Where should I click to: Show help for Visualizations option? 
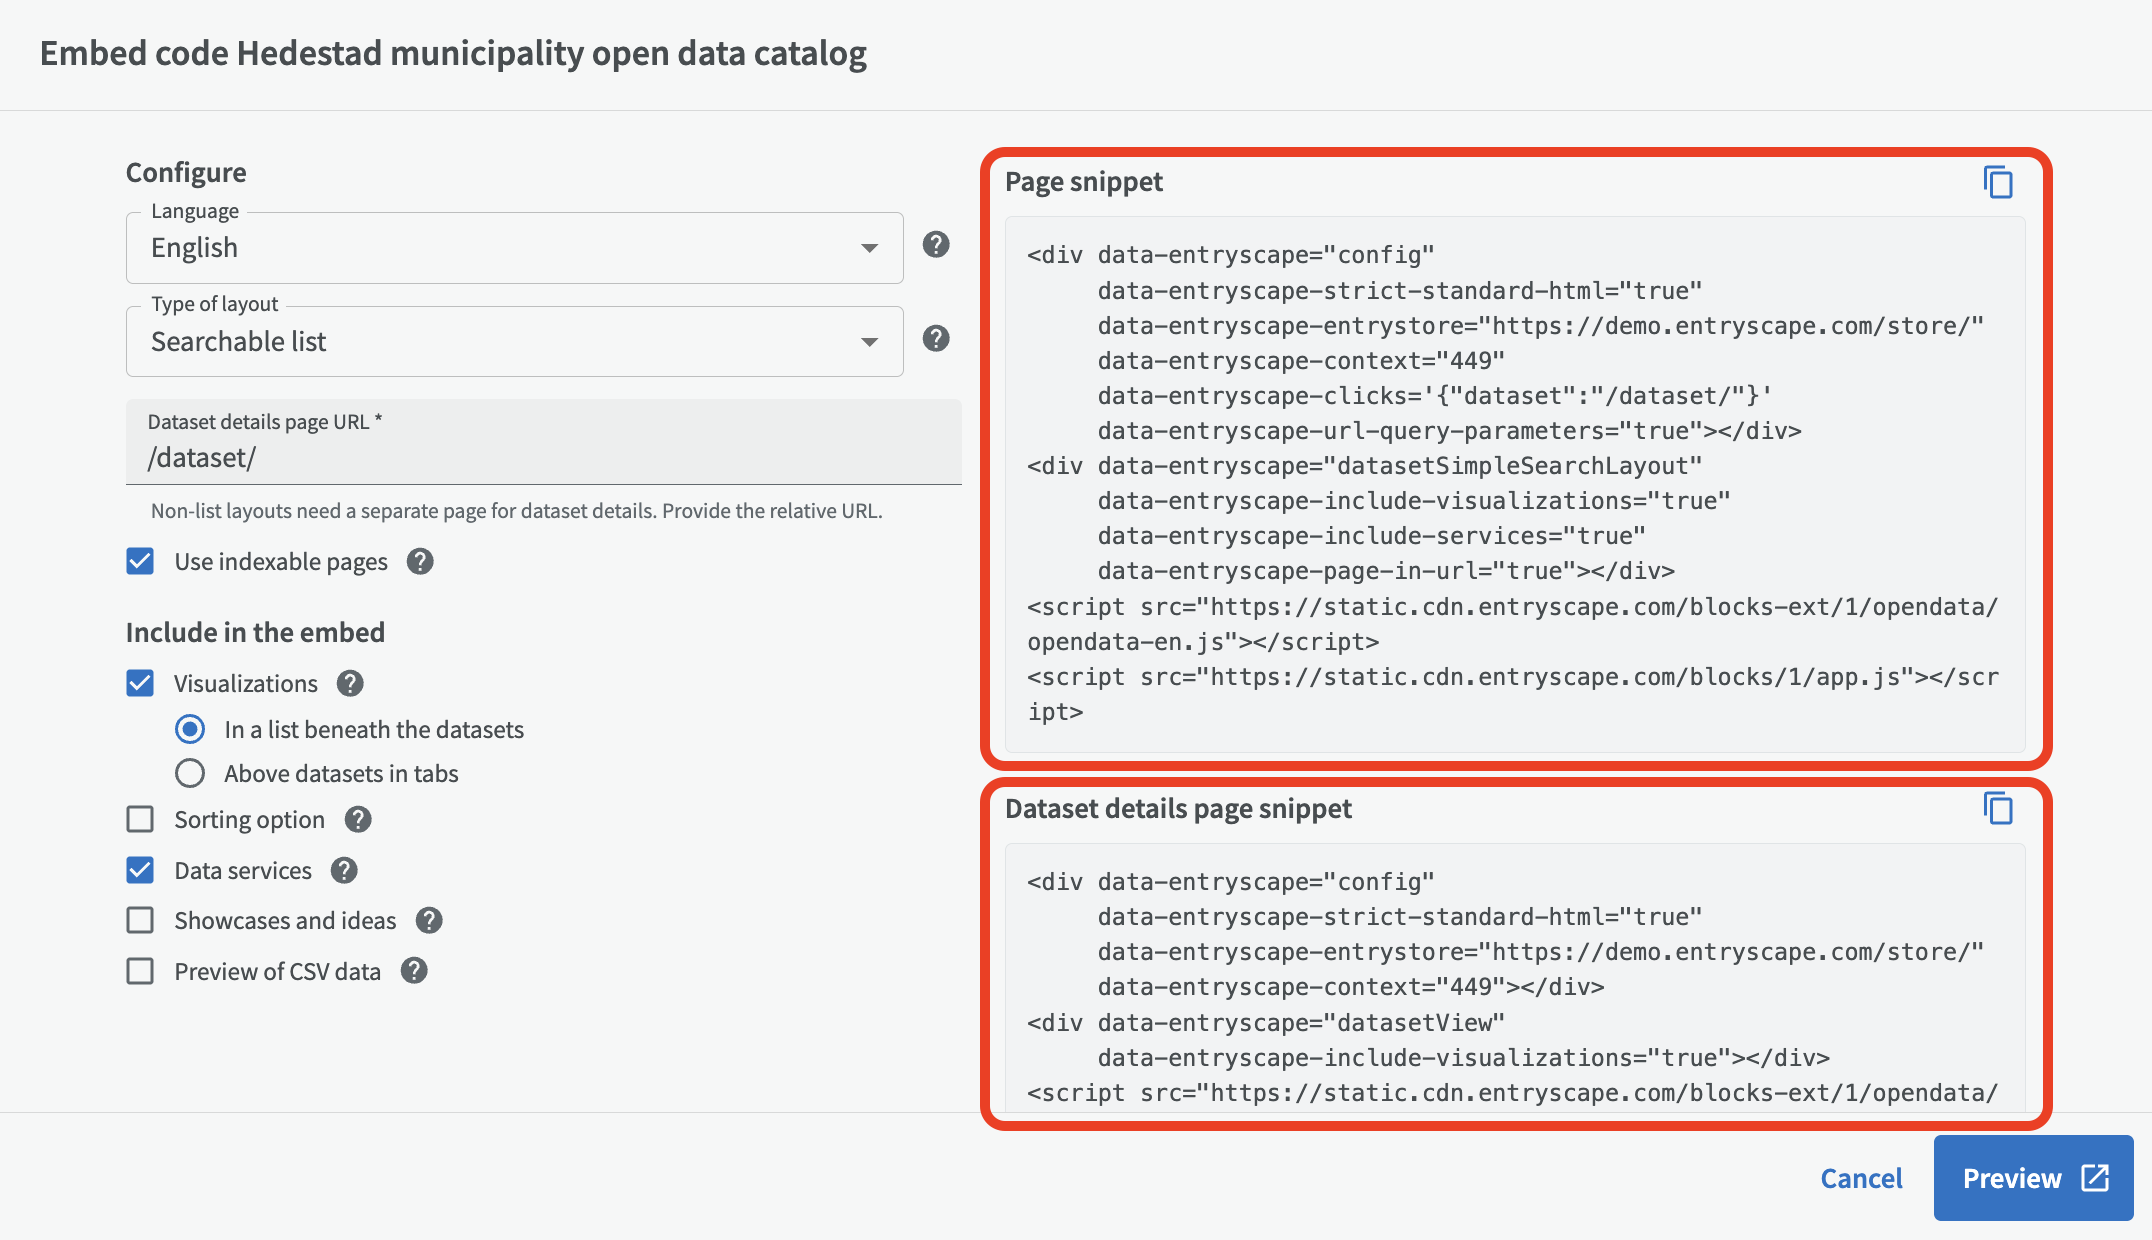(350, 684)
